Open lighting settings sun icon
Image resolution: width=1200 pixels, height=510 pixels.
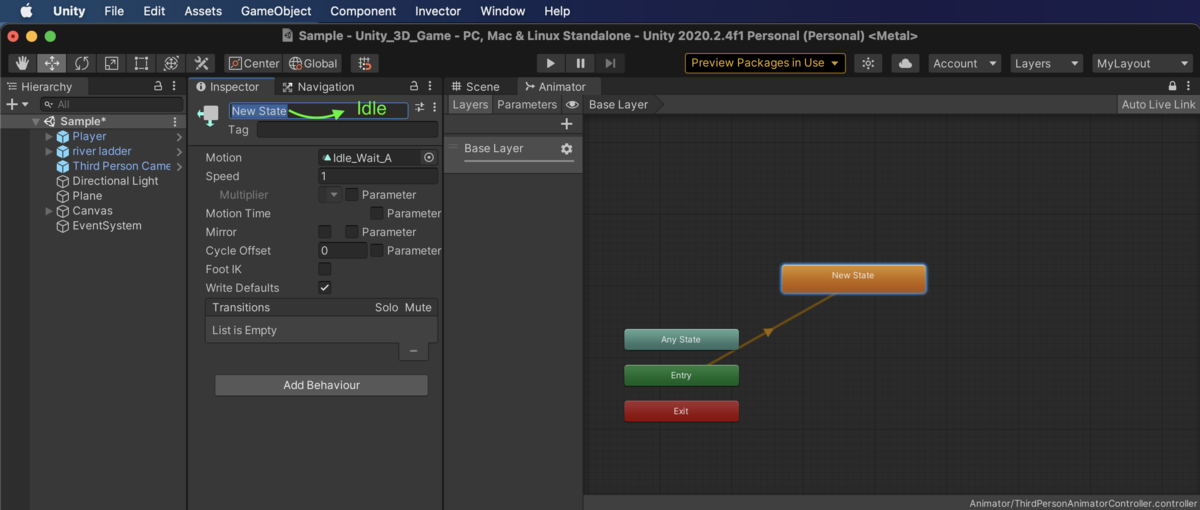point(867,63)
